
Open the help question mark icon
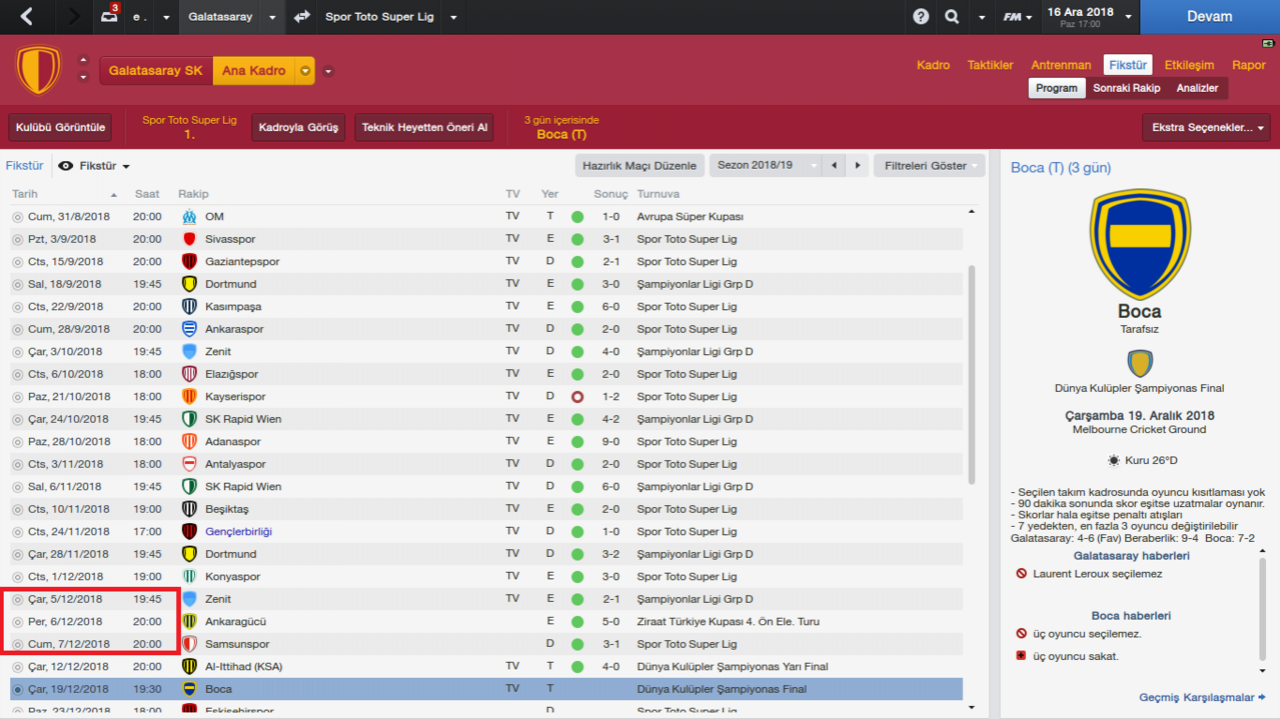coord(921,17)
